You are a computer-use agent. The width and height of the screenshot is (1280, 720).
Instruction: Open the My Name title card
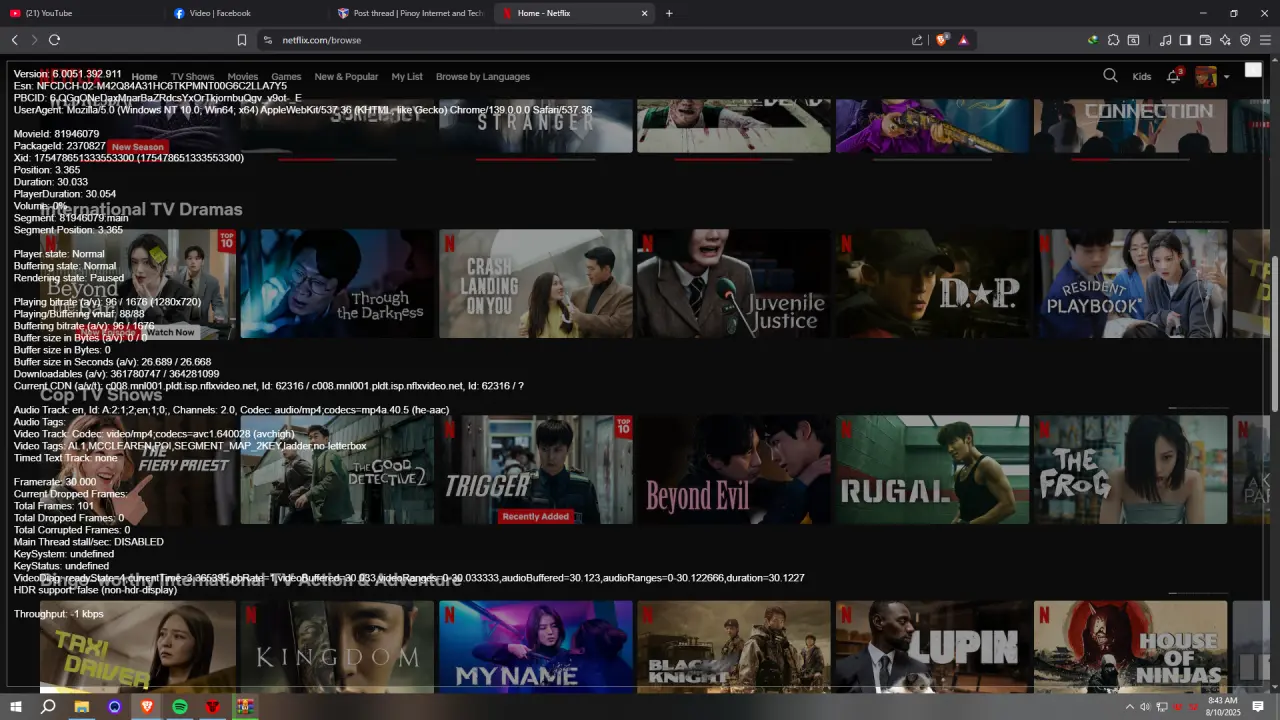[535, 646]
